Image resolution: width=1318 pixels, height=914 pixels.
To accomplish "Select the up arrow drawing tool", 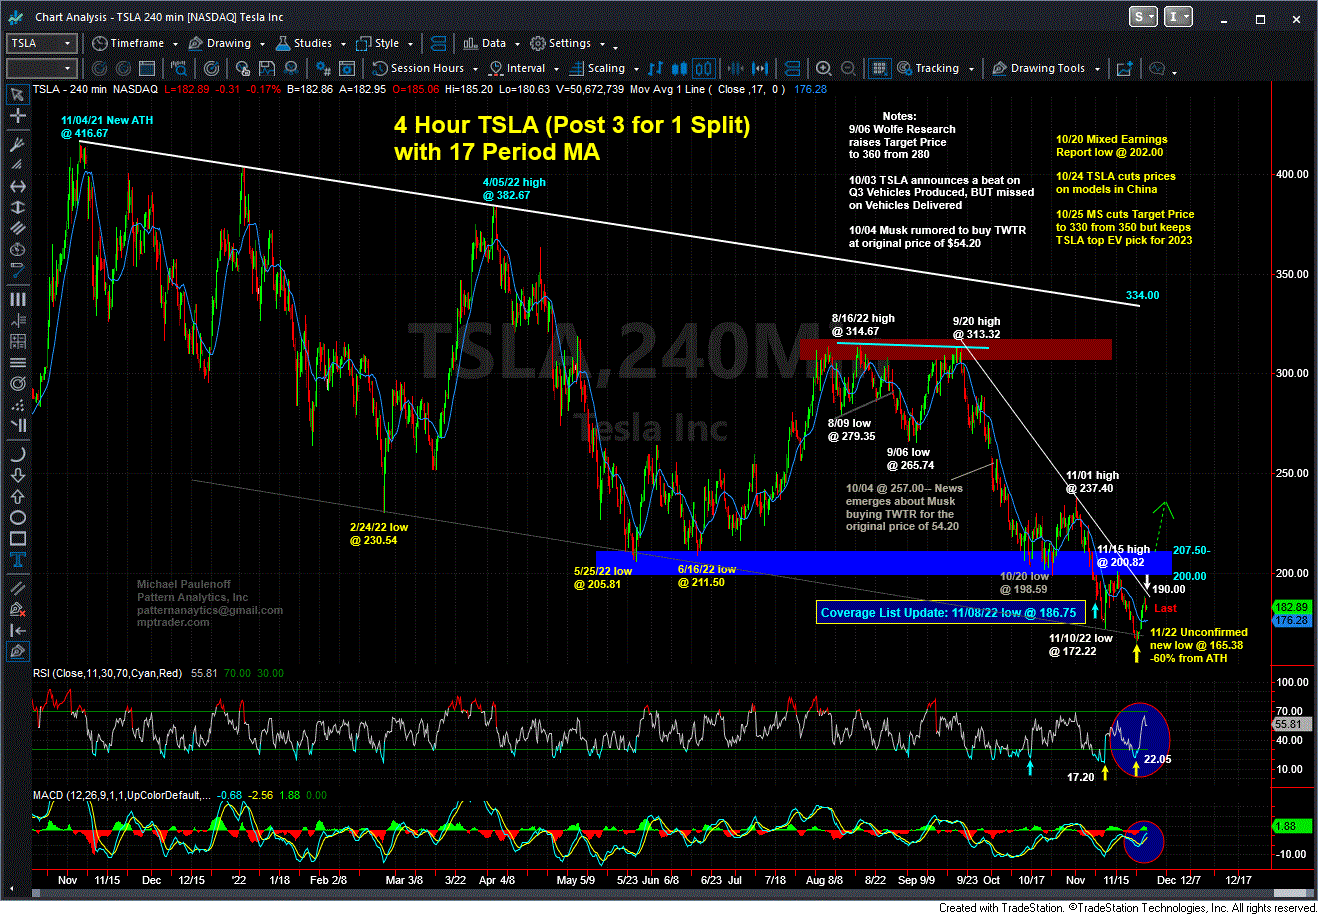I will pyautogui.click(x=17, y=495).
